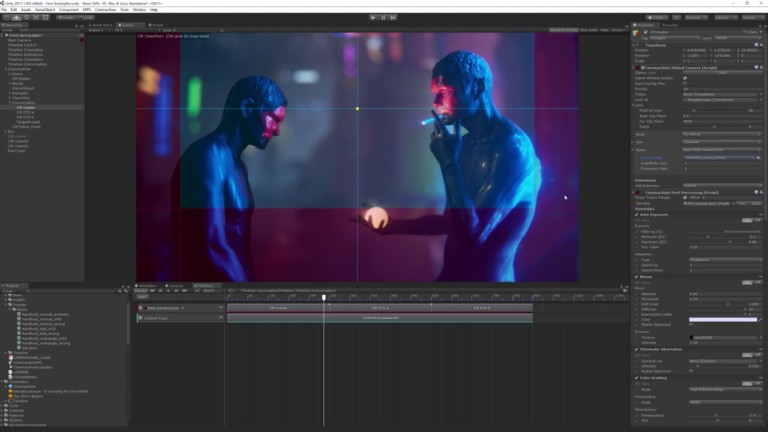768x432 pixels.
Task: Toggle the Color Grading checkbox
Action: 637,378
